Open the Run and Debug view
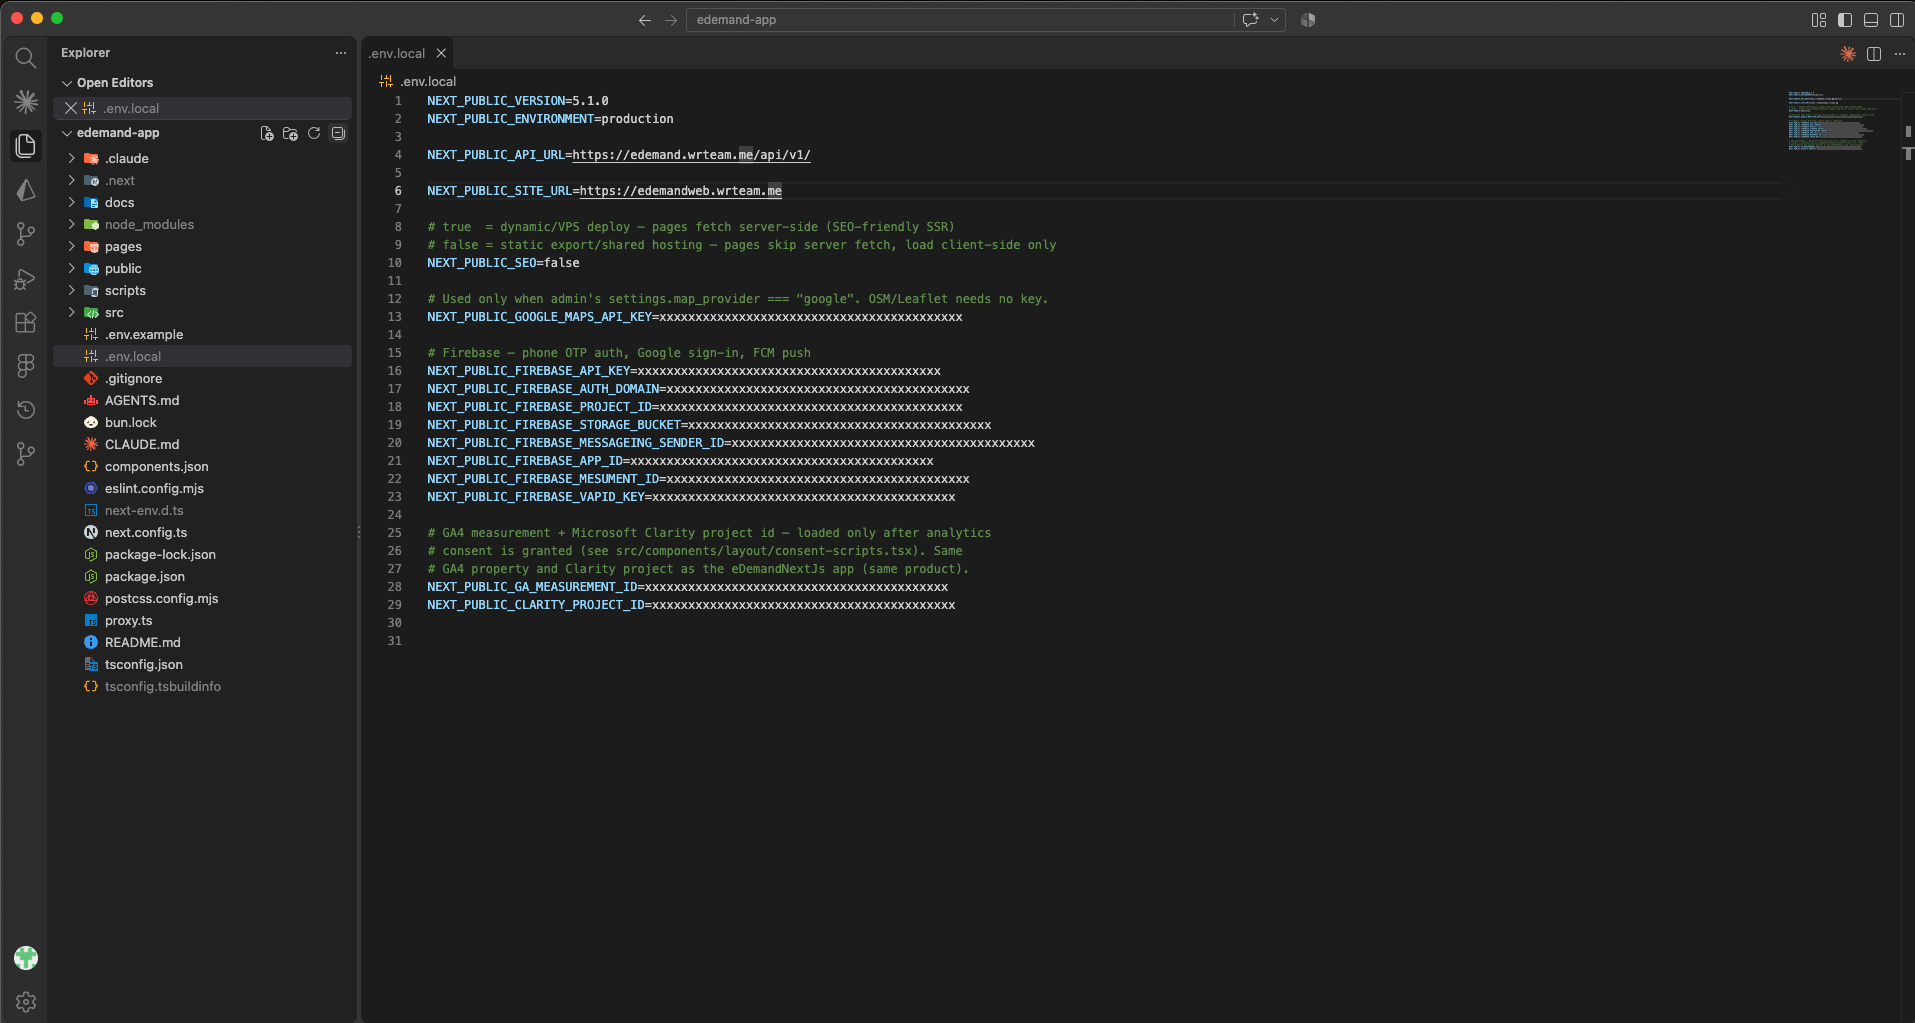 click(26, 279)
